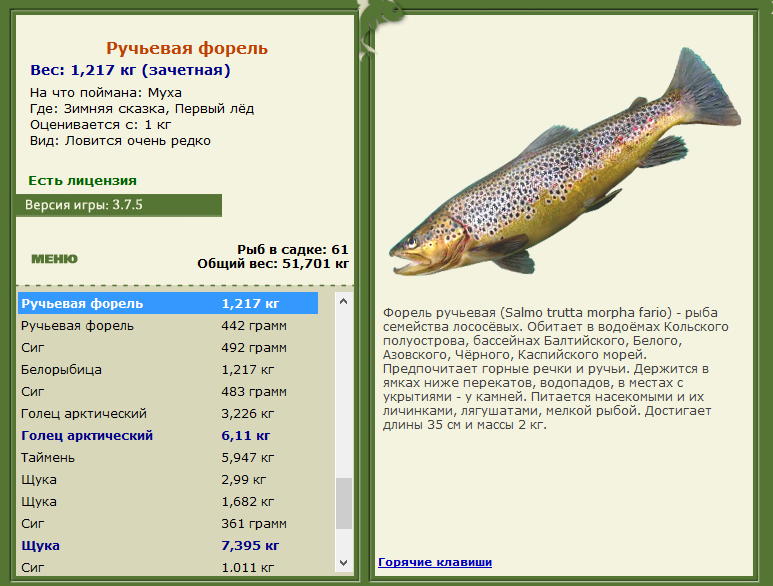Select Голец арктический 3,226 кг row

point(168,414)
